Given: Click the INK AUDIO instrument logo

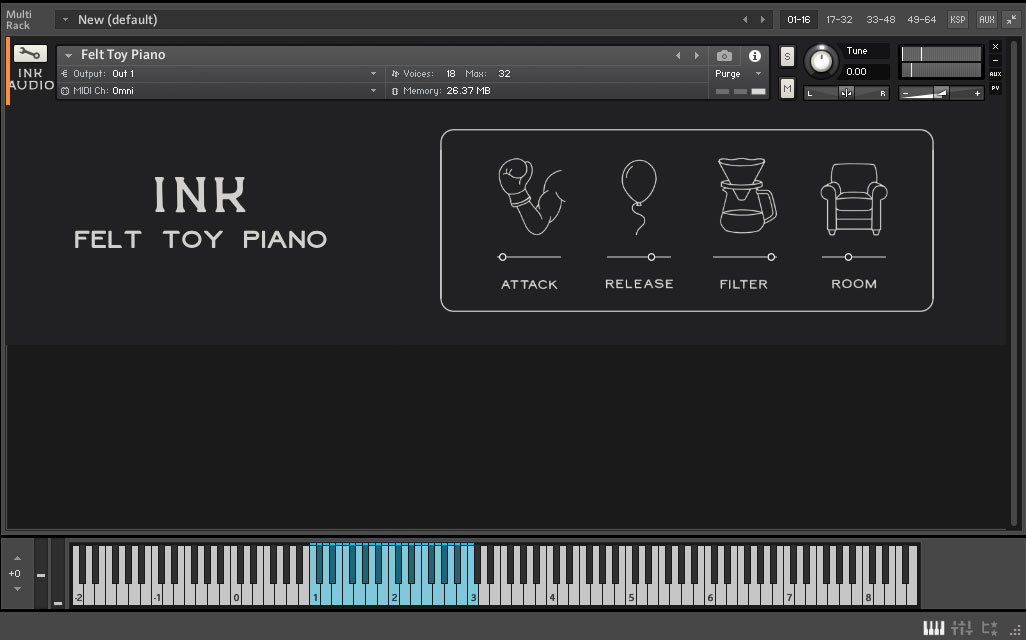Looking at the screenshot, I should pyautogui.click(x=31, y=79).
